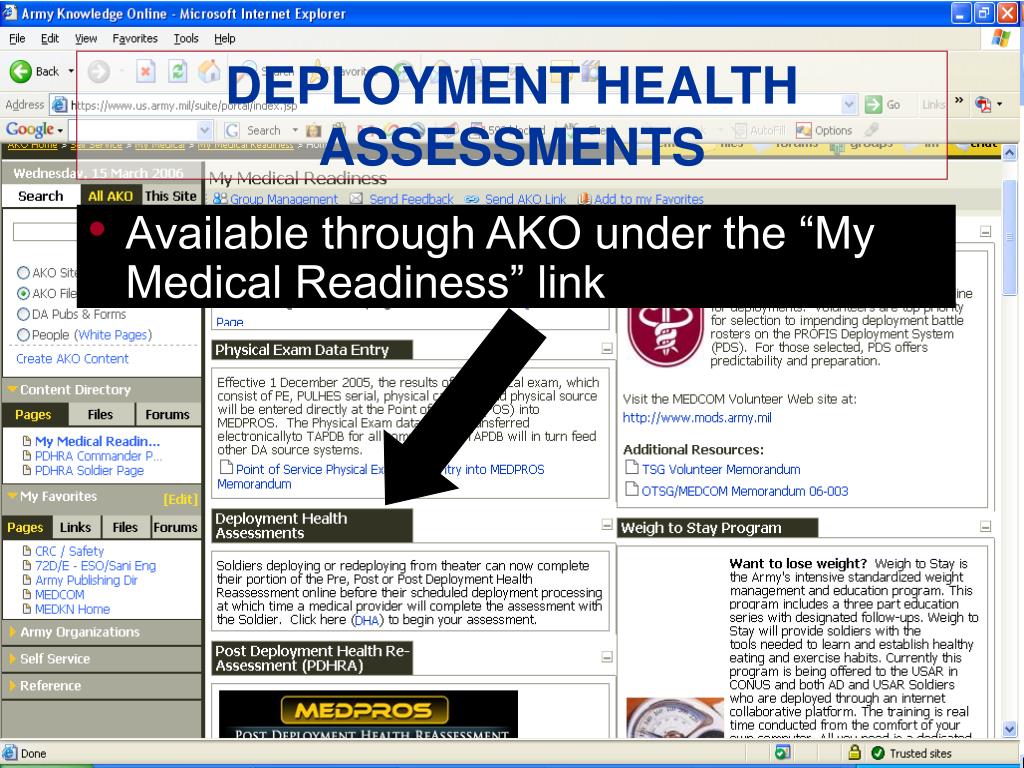This screenshot has height=768, width=1024.
Task: Select the People radio button
Action: (24, 335)
